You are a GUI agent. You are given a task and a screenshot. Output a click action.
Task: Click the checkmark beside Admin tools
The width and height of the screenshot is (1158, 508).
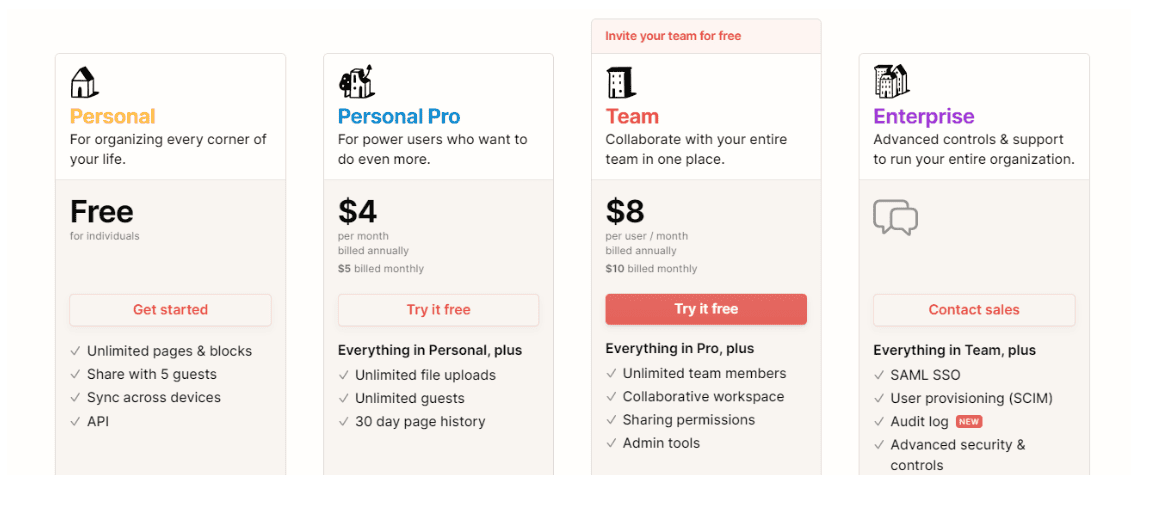pyautogui.click(x=611, y=443)
